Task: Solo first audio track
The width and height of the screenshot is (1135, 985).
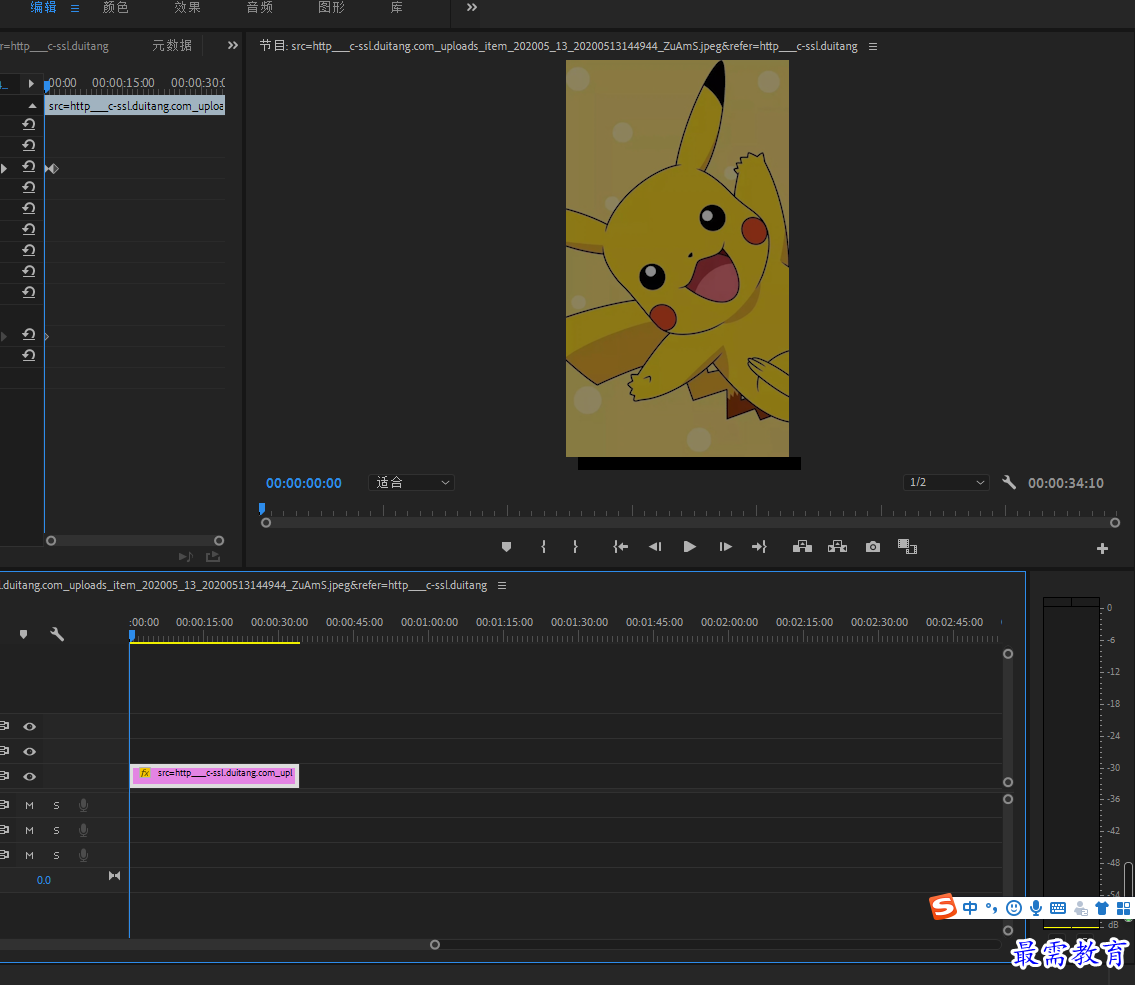Action: tap(56, 806)
